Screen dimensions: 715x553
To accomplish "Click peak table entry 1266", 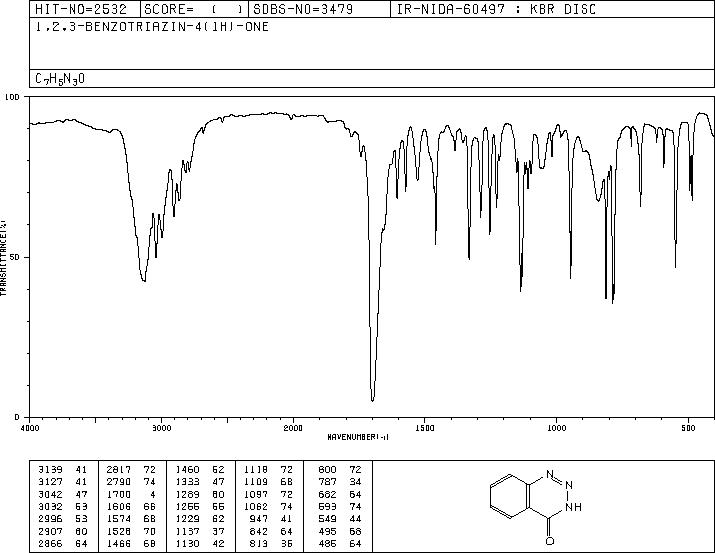I will tap(187, 507).
